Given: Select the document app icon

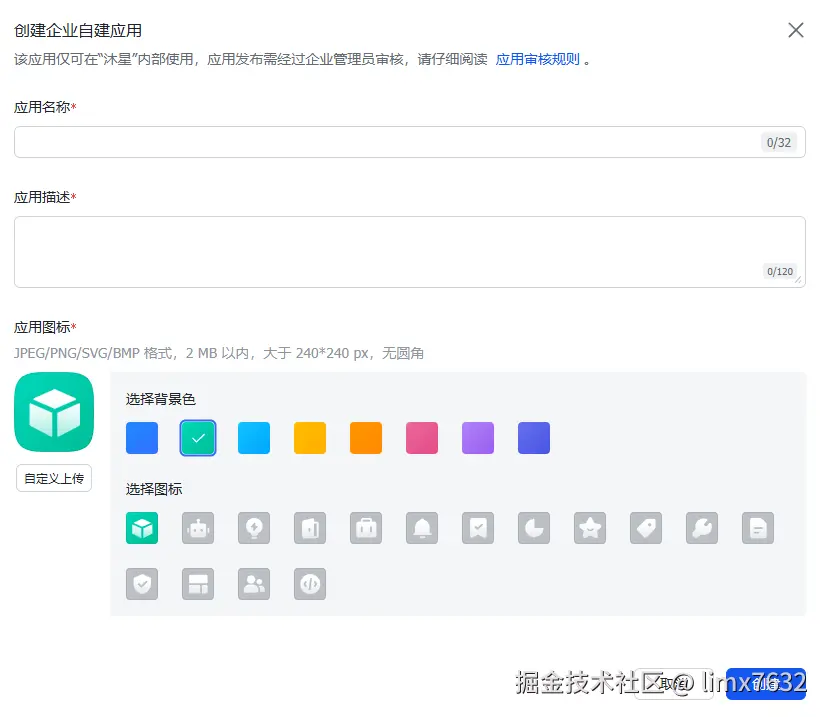Looking at the screenshot, I should click(758, 527).
